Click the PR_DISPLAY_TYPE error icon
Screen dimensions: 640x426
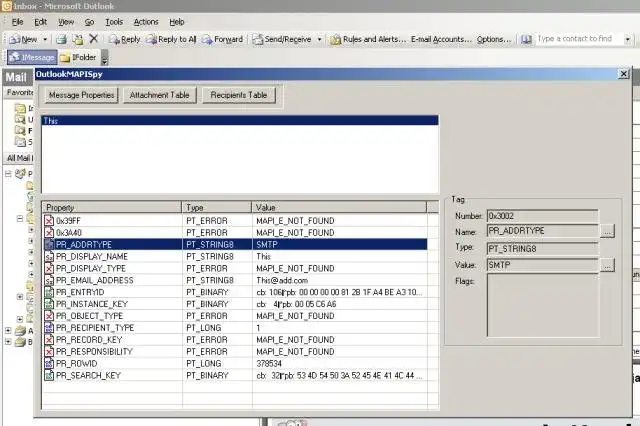pyautogui.click(x=49, y=268)
